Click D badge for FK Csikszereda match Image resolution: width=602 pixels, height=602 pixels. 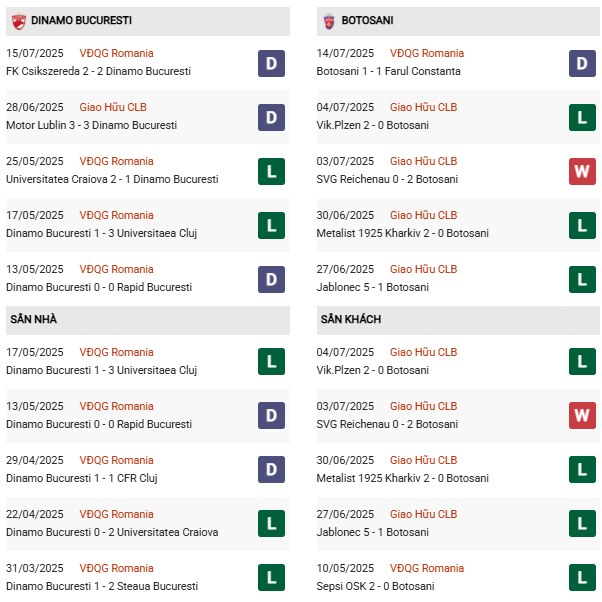click(x=271, y=63)
